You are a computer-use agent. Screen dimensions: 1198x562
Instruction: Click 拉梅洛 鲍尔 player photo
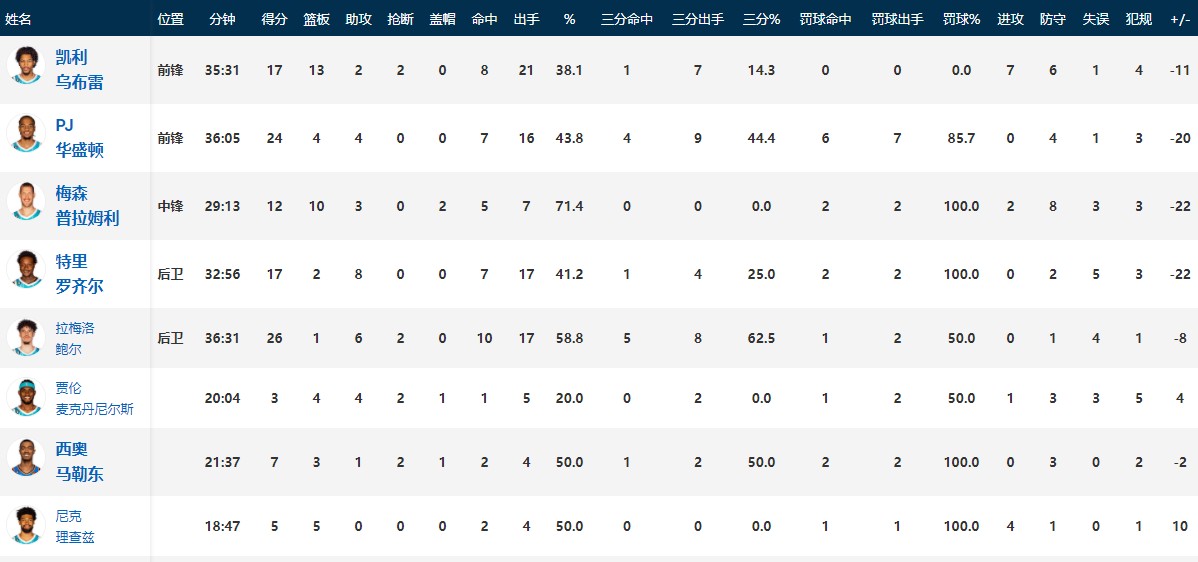point(26,337)
